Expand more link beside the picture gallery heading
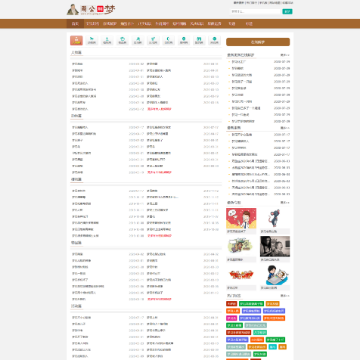 (x=285, y=202)
